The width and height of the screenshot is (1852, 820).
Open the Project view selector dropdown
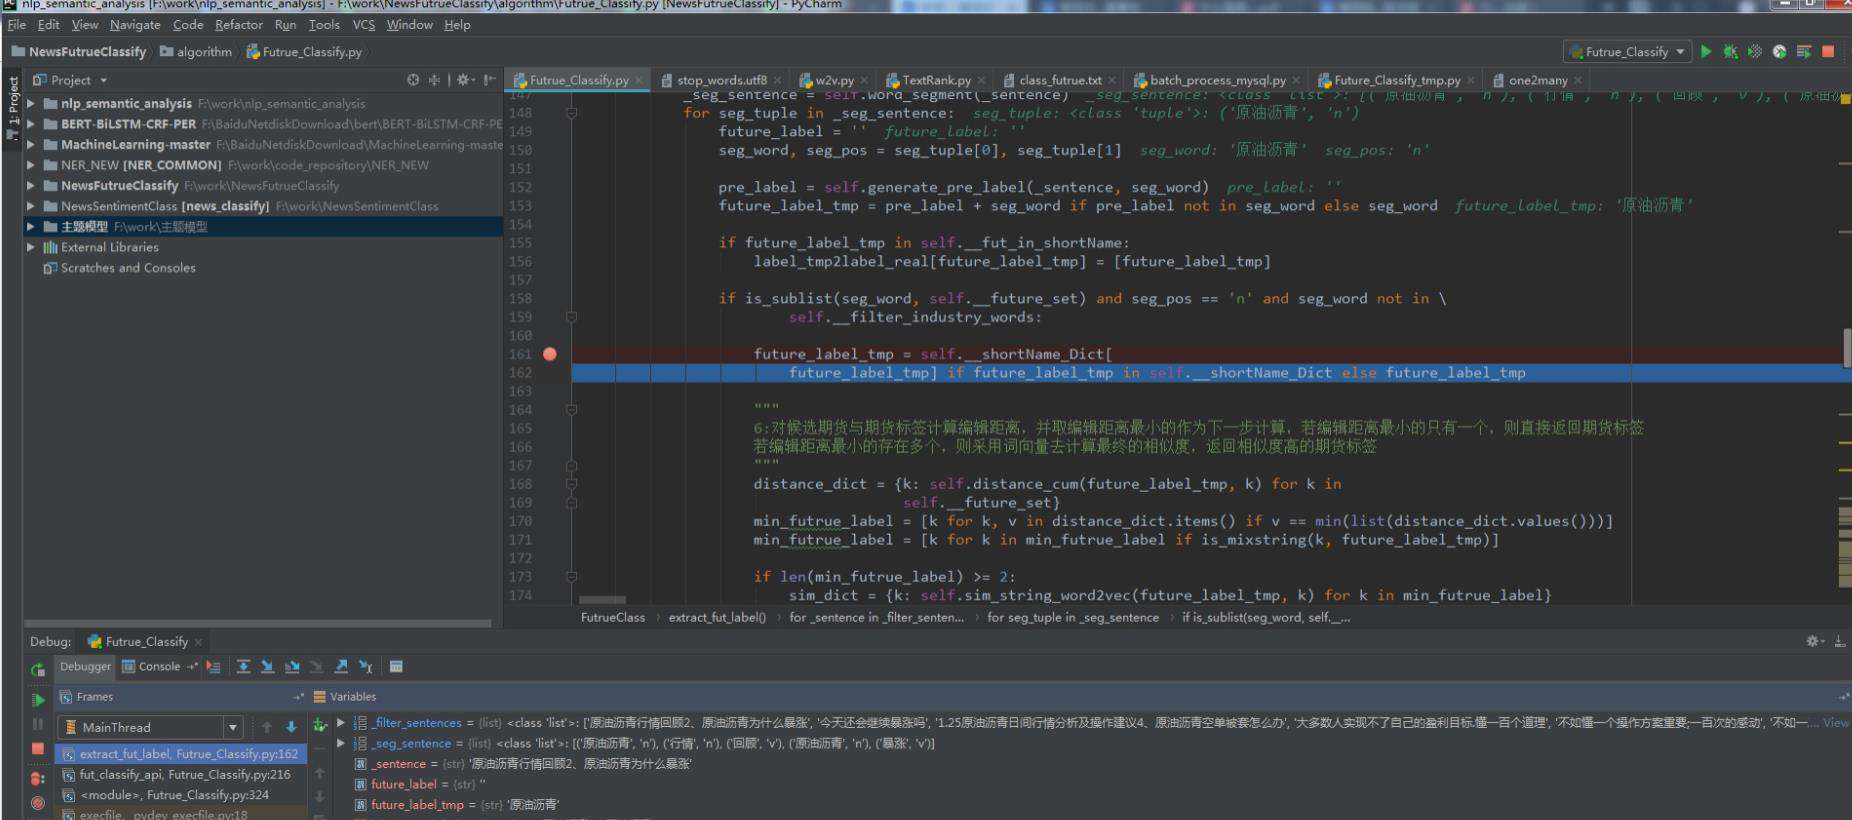tap(103, 80)
